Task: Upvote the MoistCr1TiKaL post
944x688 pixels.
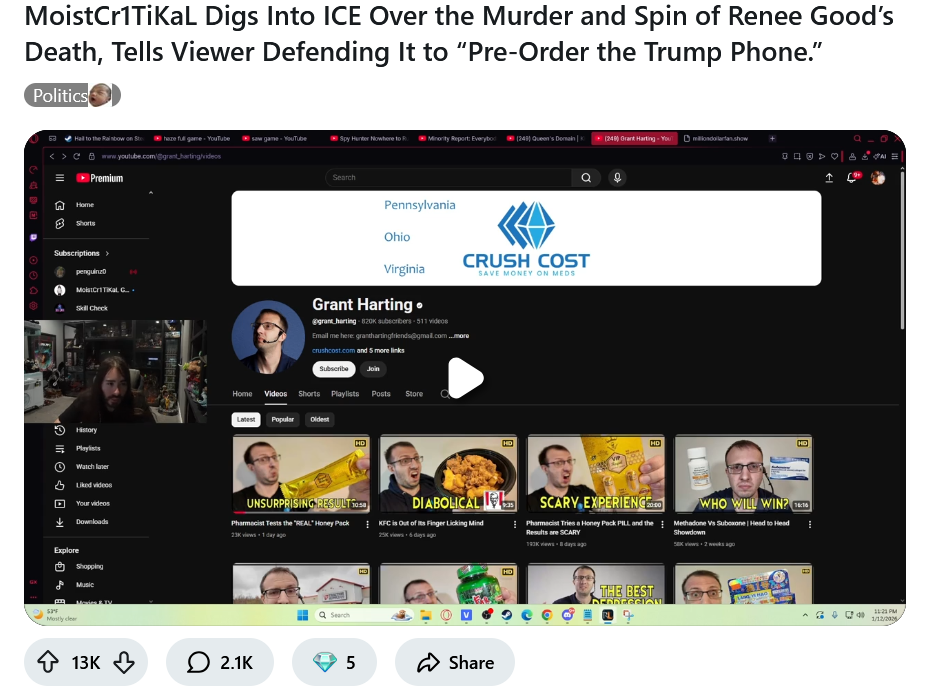Action: [48, 662]
